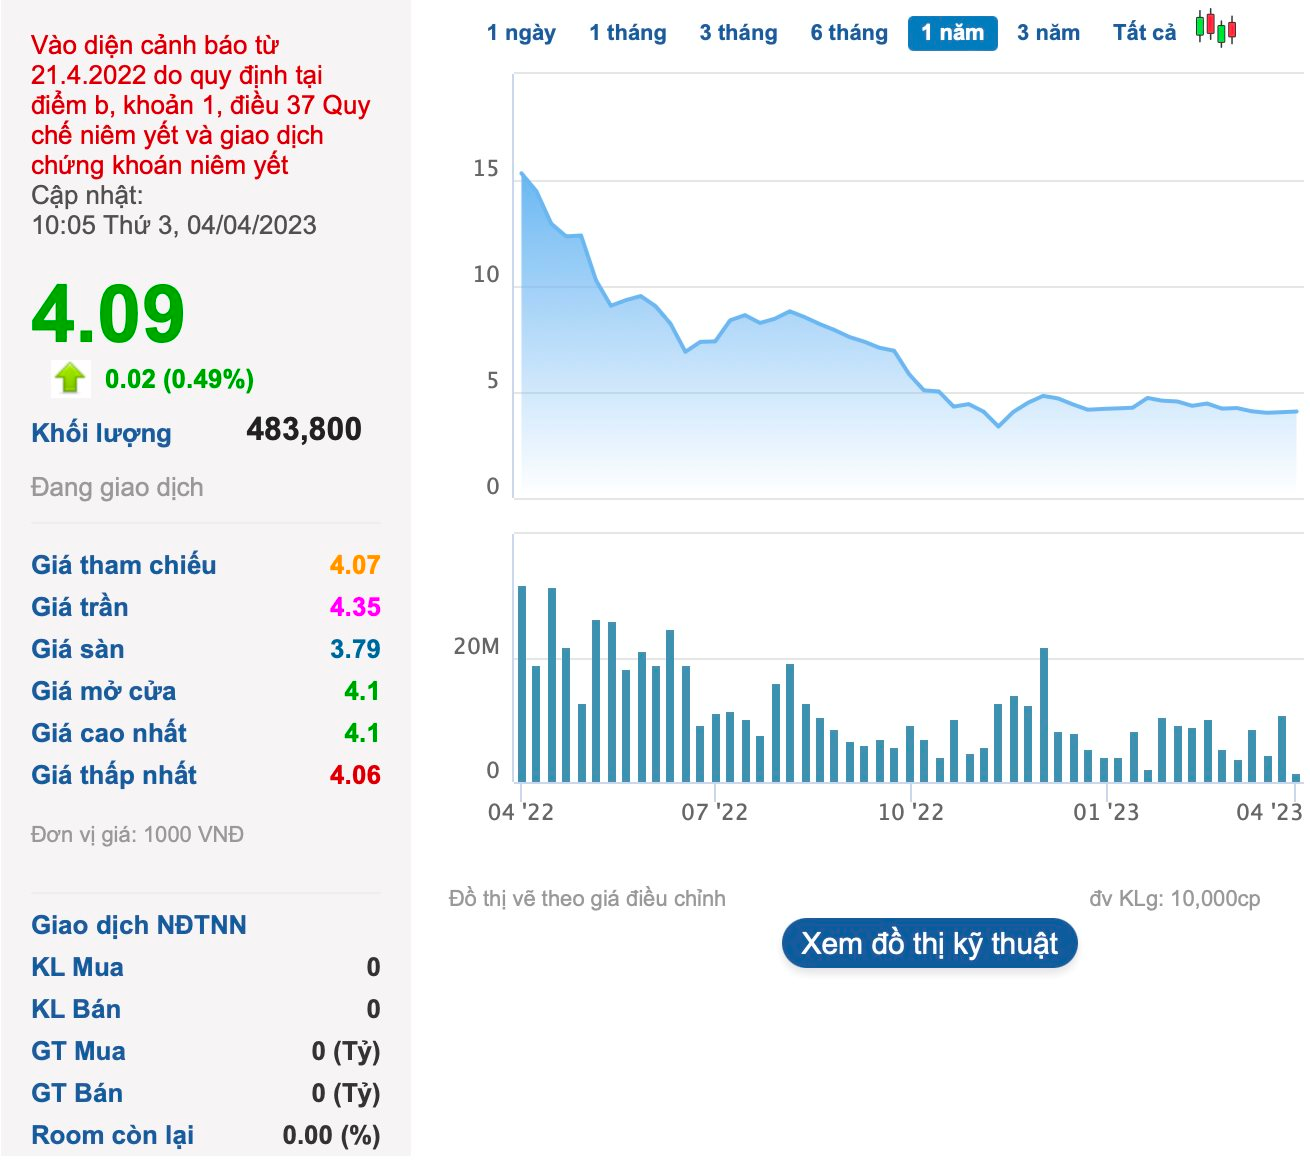This screenshot has width=1310, height=1164.
Task: Click the tallest volume bar at April '22
Action: coord(522,683)
